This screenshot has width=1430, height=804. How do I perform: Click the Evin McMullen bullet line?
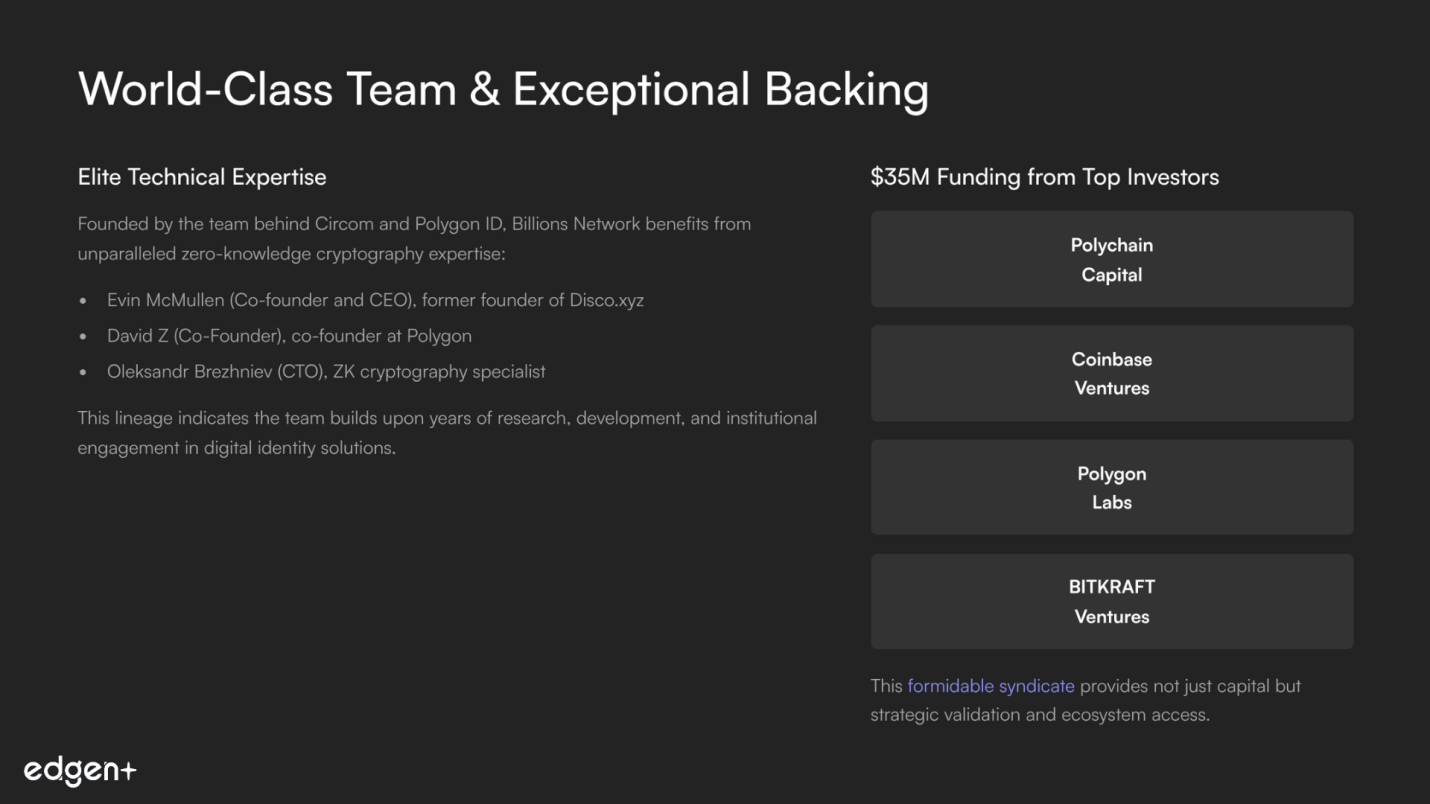point(375,300)
